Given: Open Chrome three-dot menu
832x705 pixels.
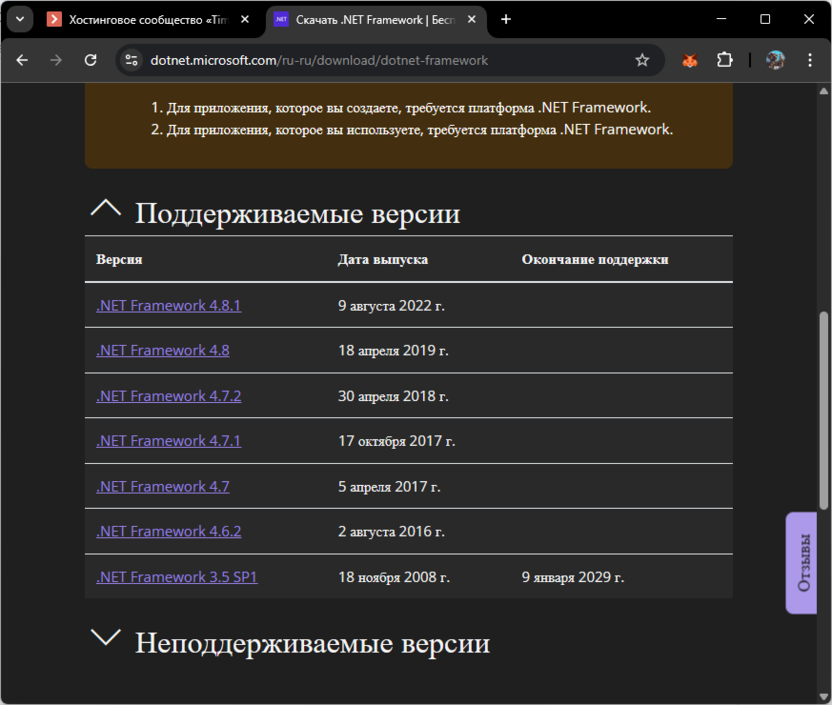Looking at the screenshot, I should click(810, 60).
